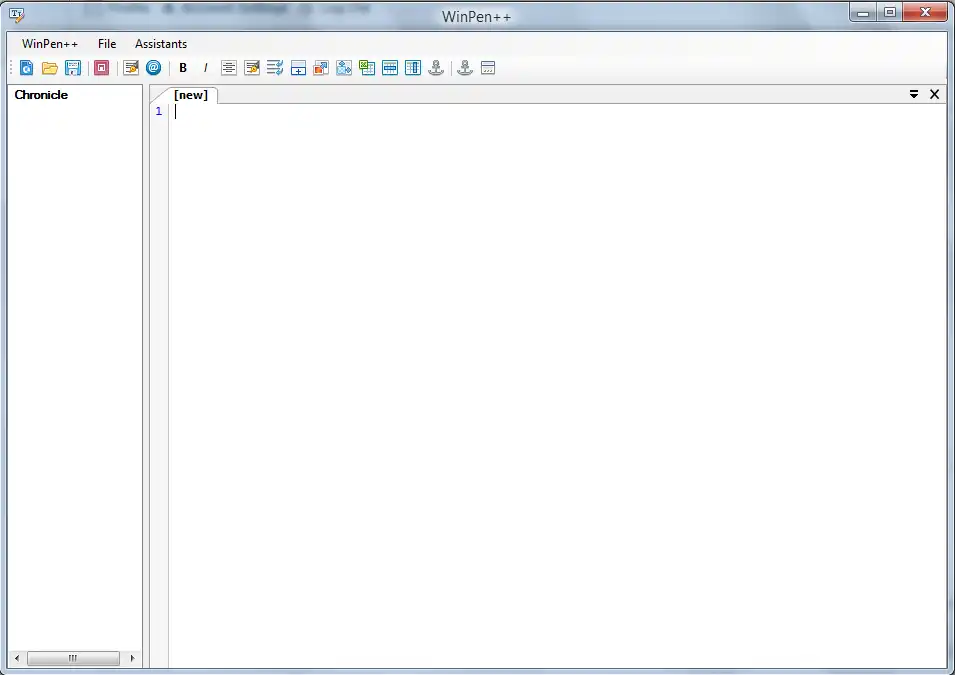Open the tab list dropdown arrow
Viewport: 955px width, 675px height.
pyautogui.click(x=914, y=94)
